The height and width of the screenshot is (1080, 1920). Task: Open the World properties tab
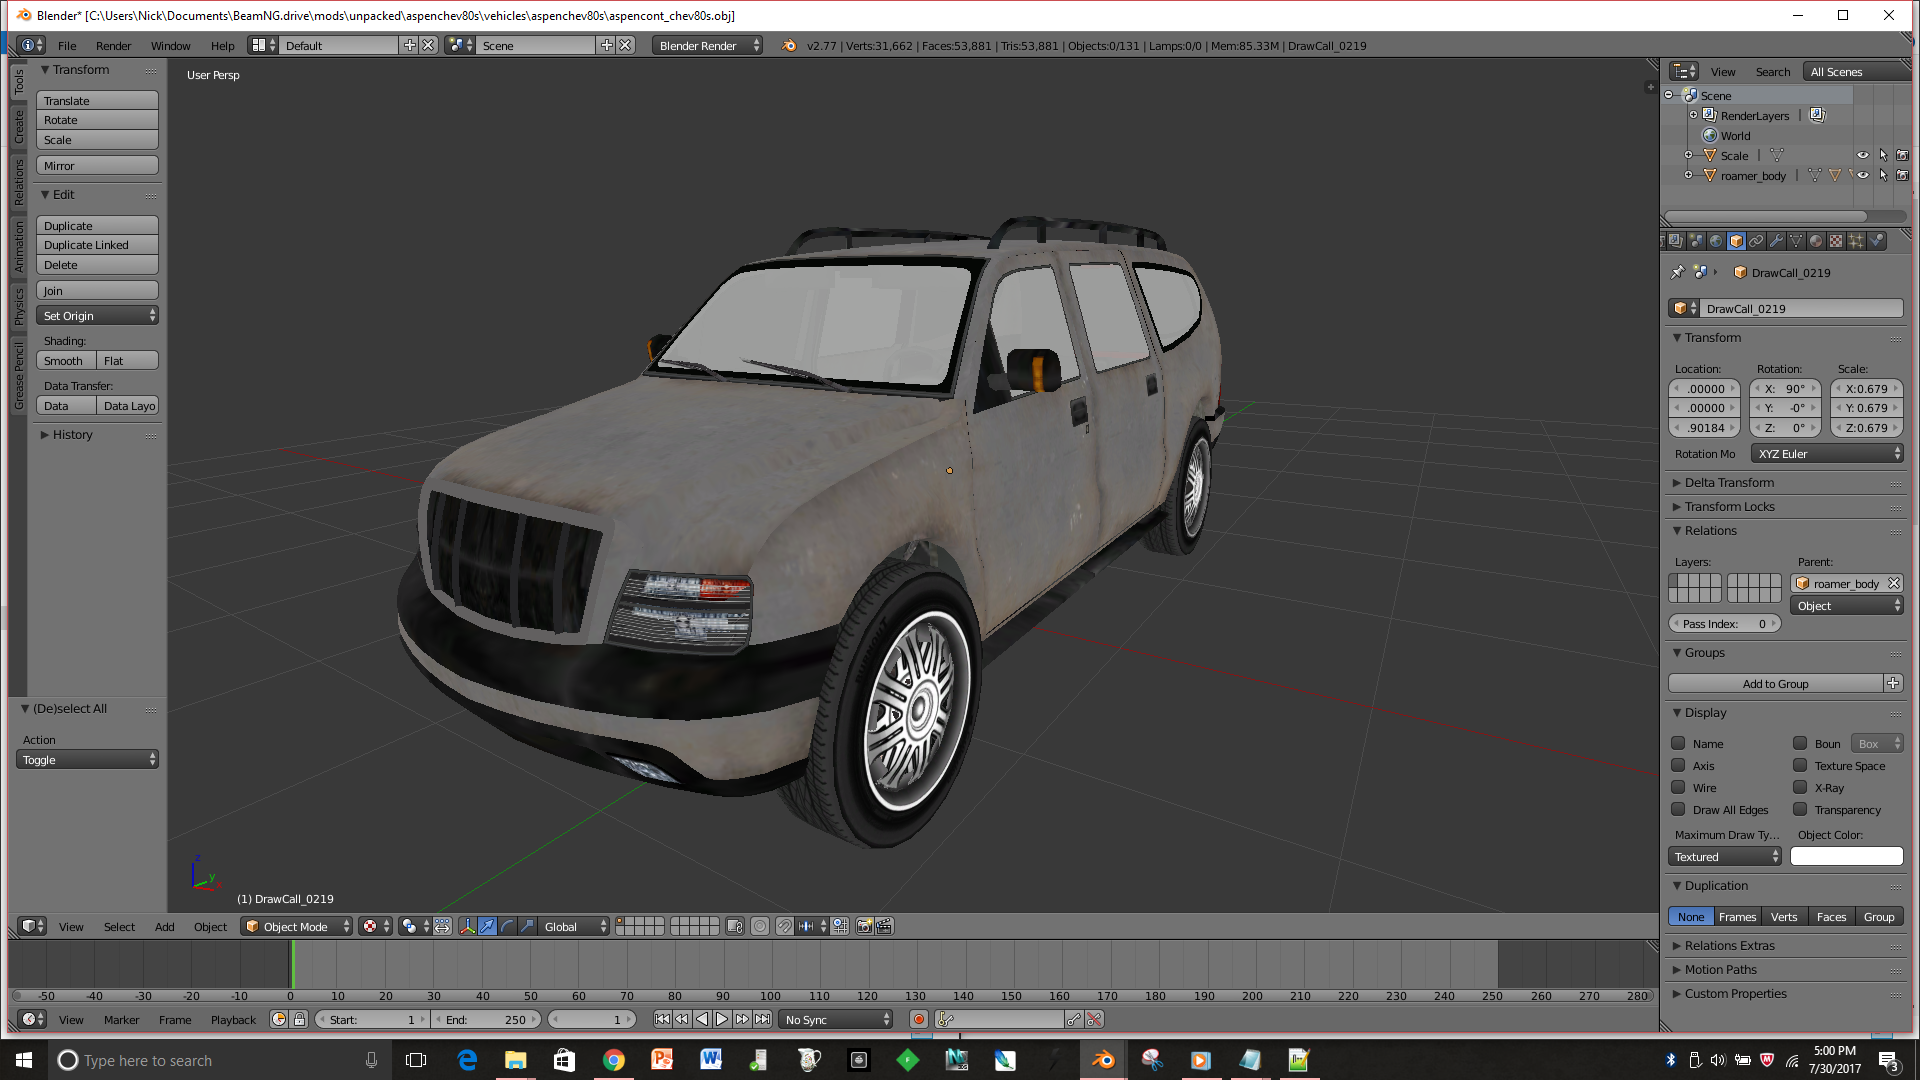coord(1716,241)
